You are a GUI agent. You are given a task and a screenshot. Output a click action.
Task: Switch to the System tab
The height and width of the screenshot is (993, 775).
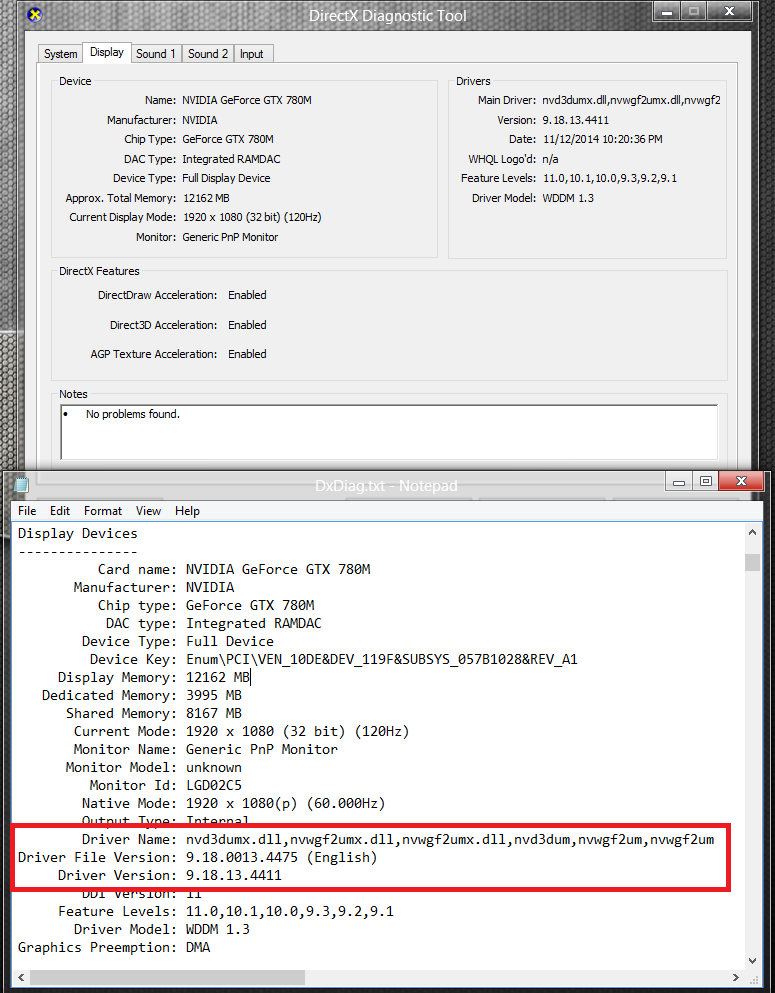pos(60,54)
